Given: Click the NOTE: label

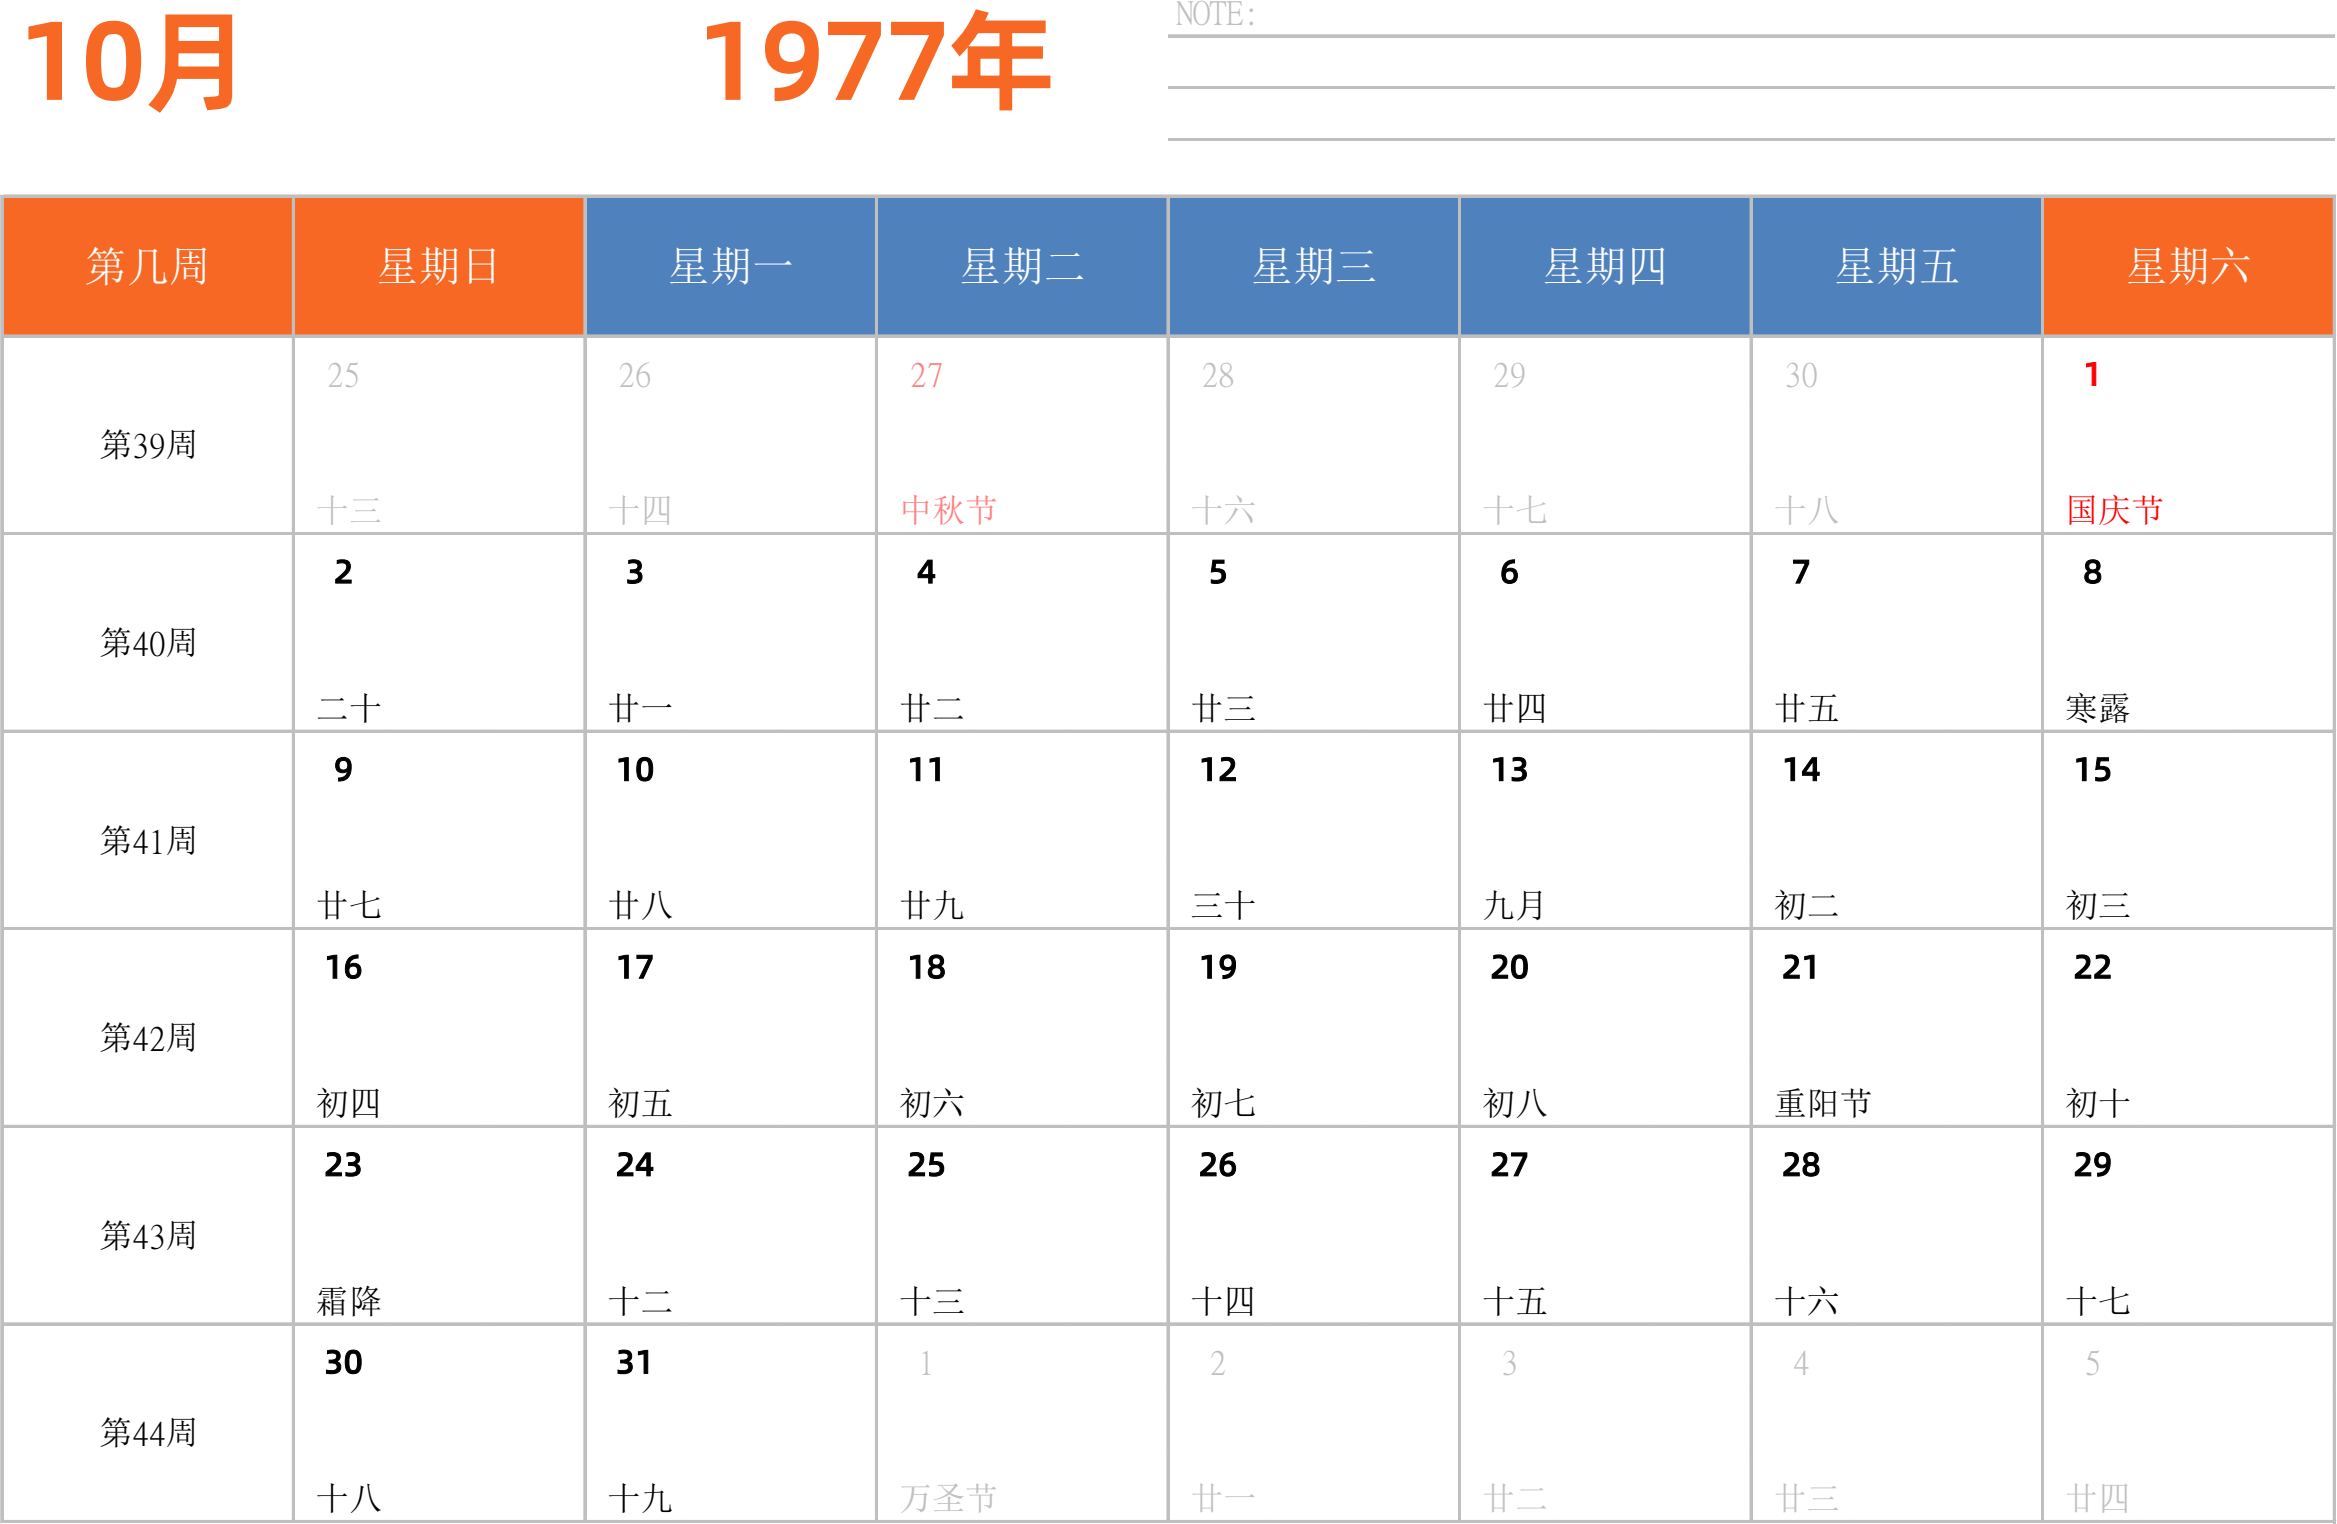Looking at the screenshot, I should point(1215,14).
